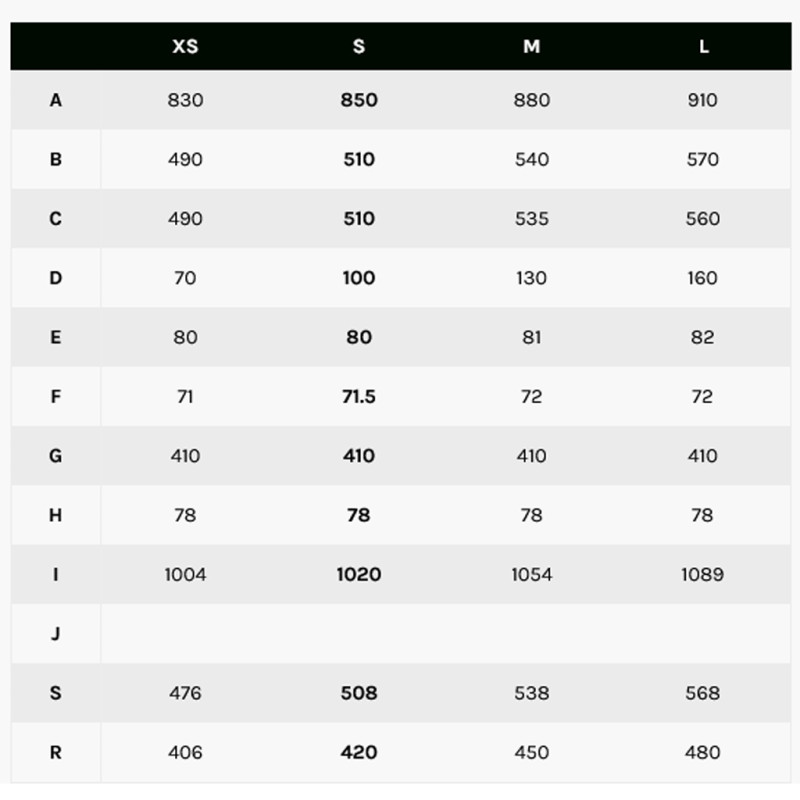The width and height of the screenshot is (800, 800).
Task: Select the empty row labeled J
Action: tap(401, 634)
